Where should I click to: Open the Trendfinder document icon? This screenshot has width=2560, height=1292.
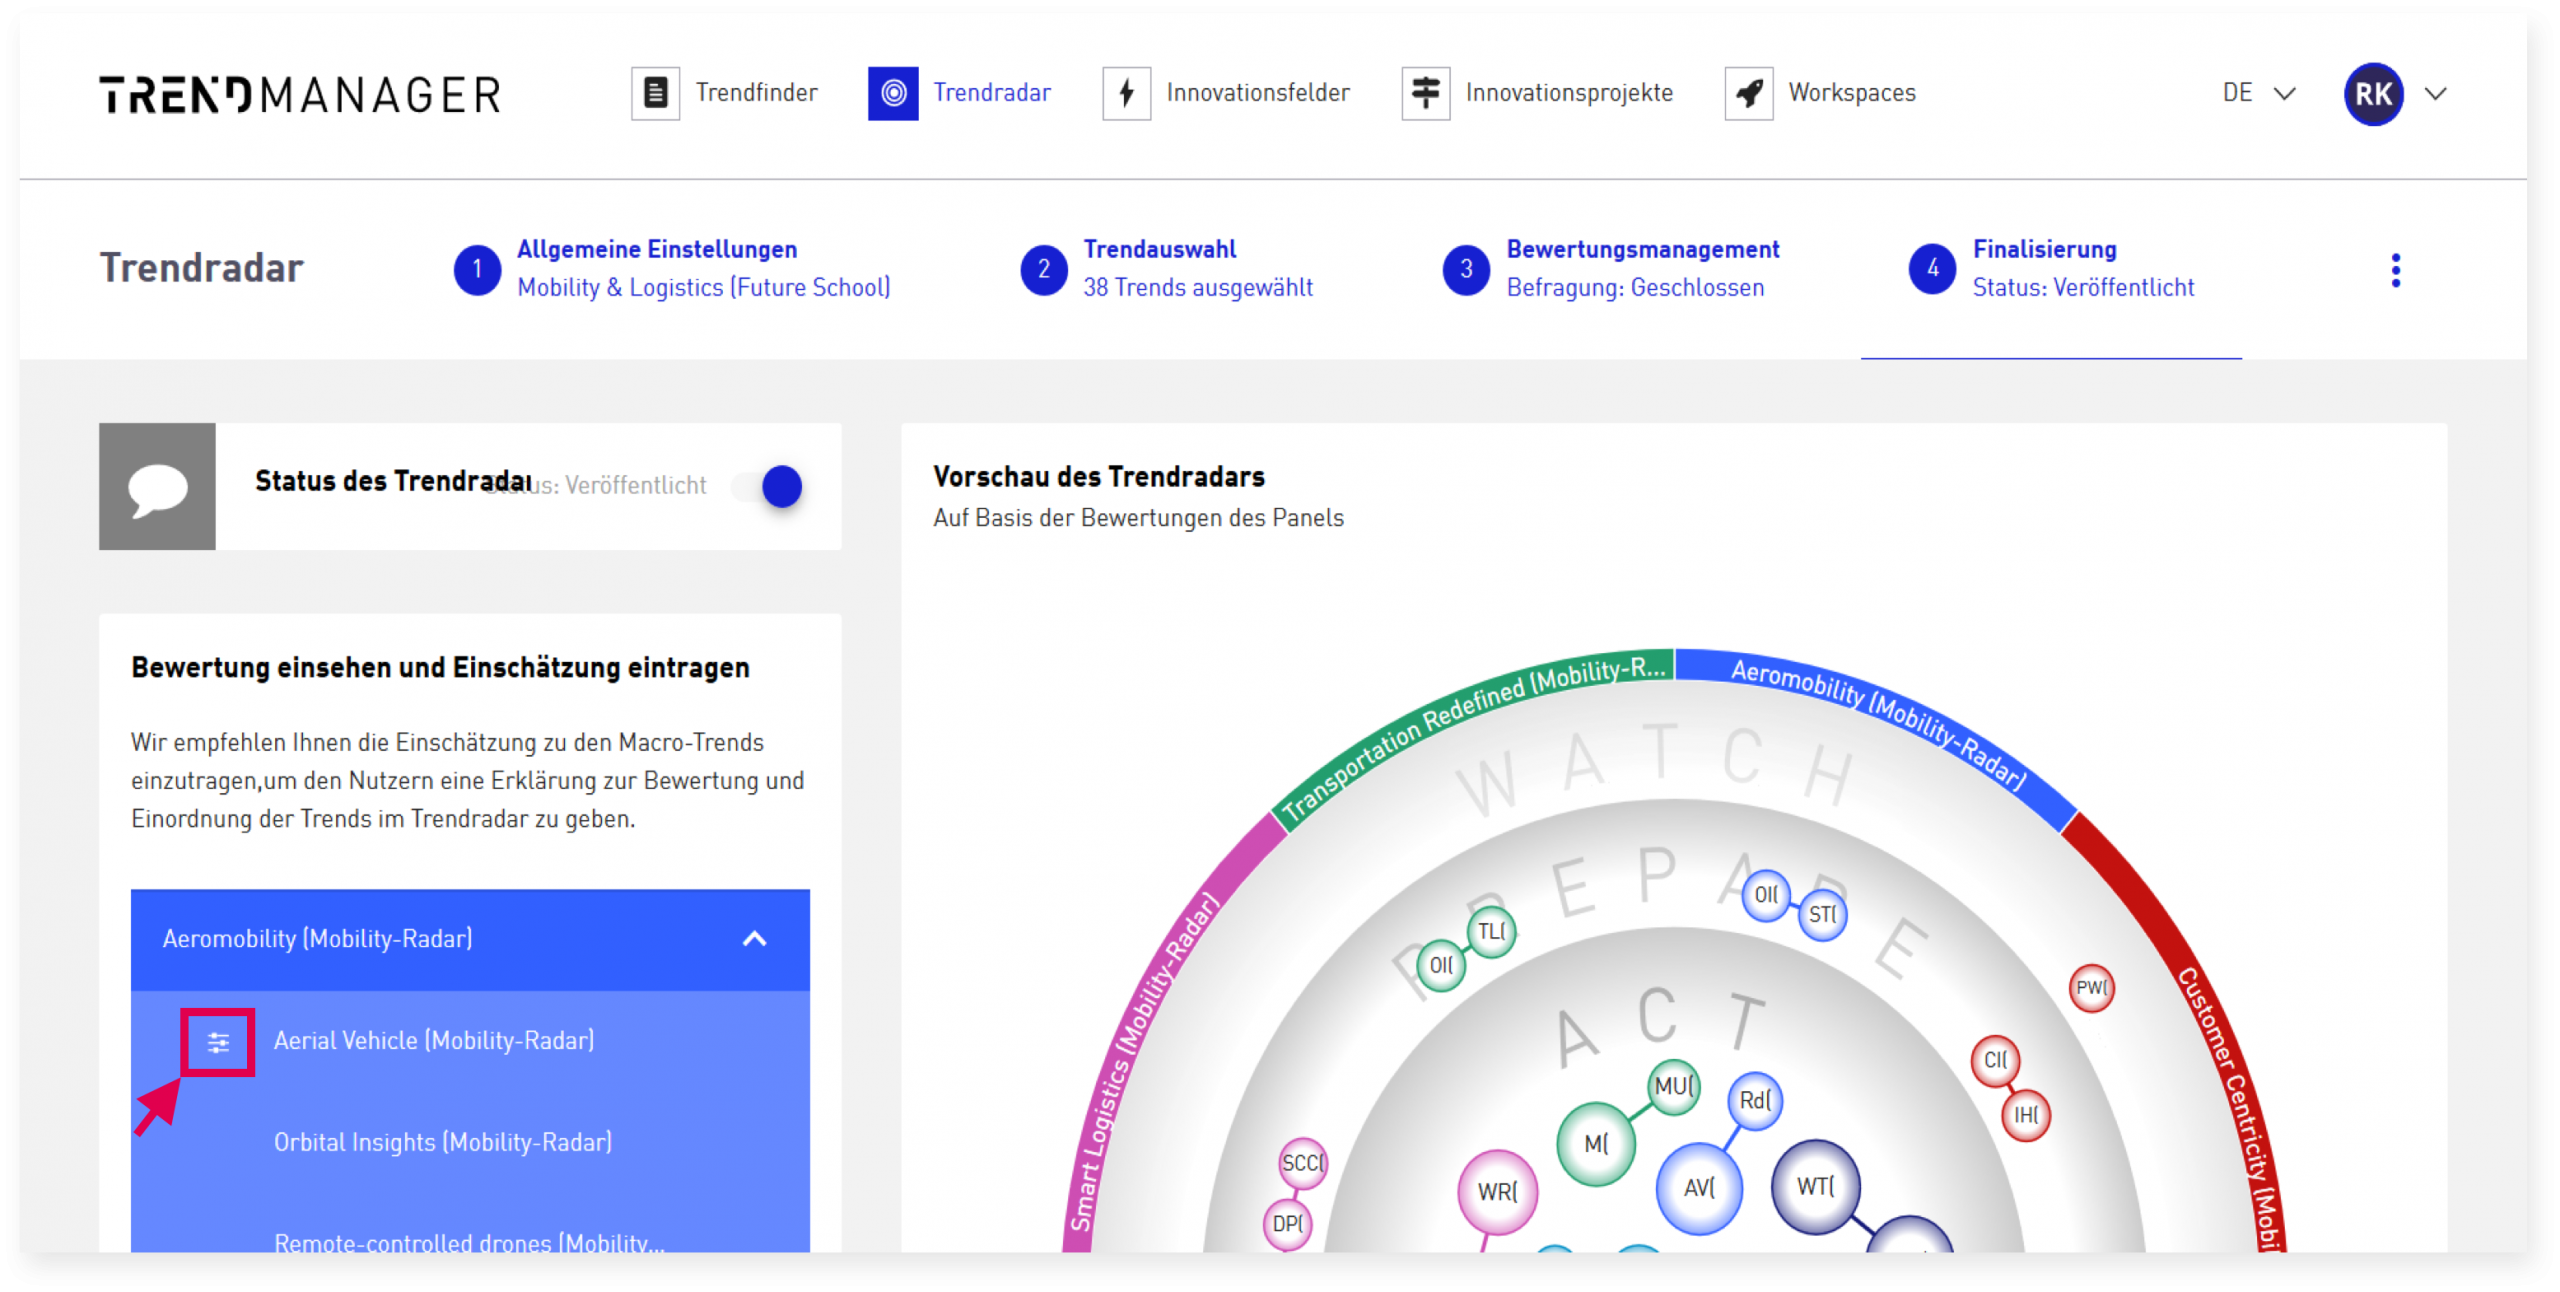coord(655,93)
